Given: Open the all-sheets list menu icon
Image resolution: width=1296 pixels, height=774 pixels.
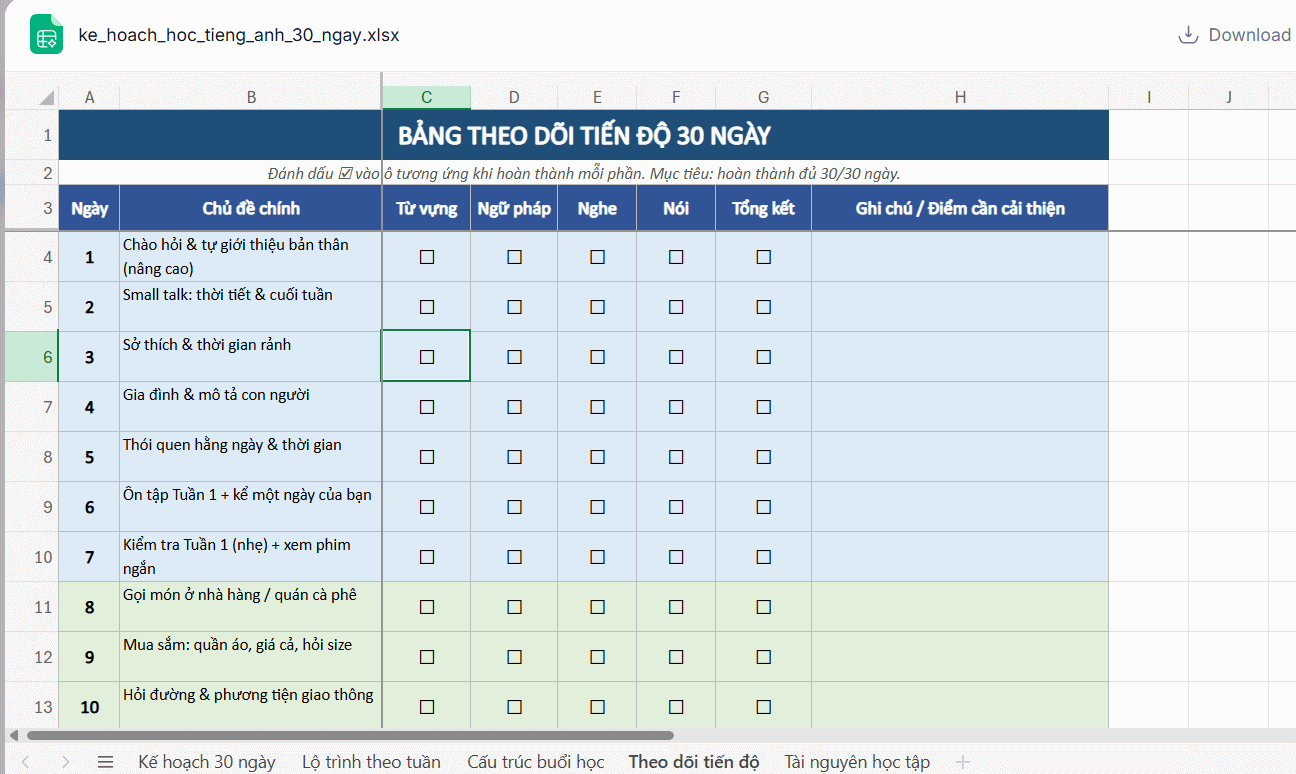Looking at the screenshot, I should 105,762.
